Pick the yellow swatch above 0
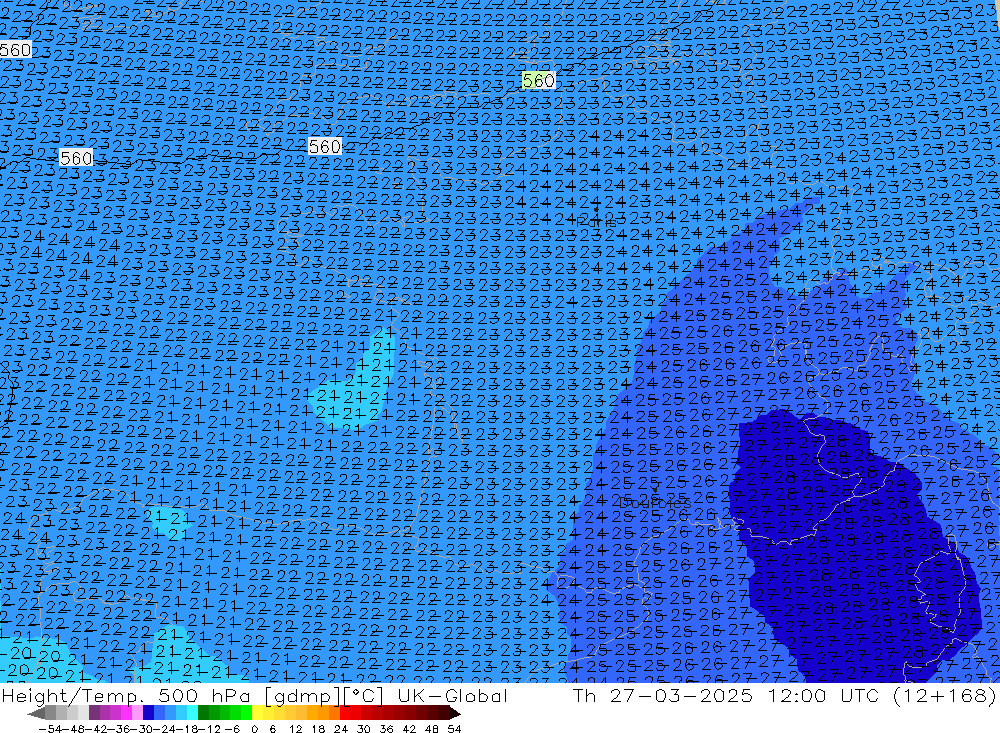Viewport: 1000px width, 733px height. pos(257,713)
